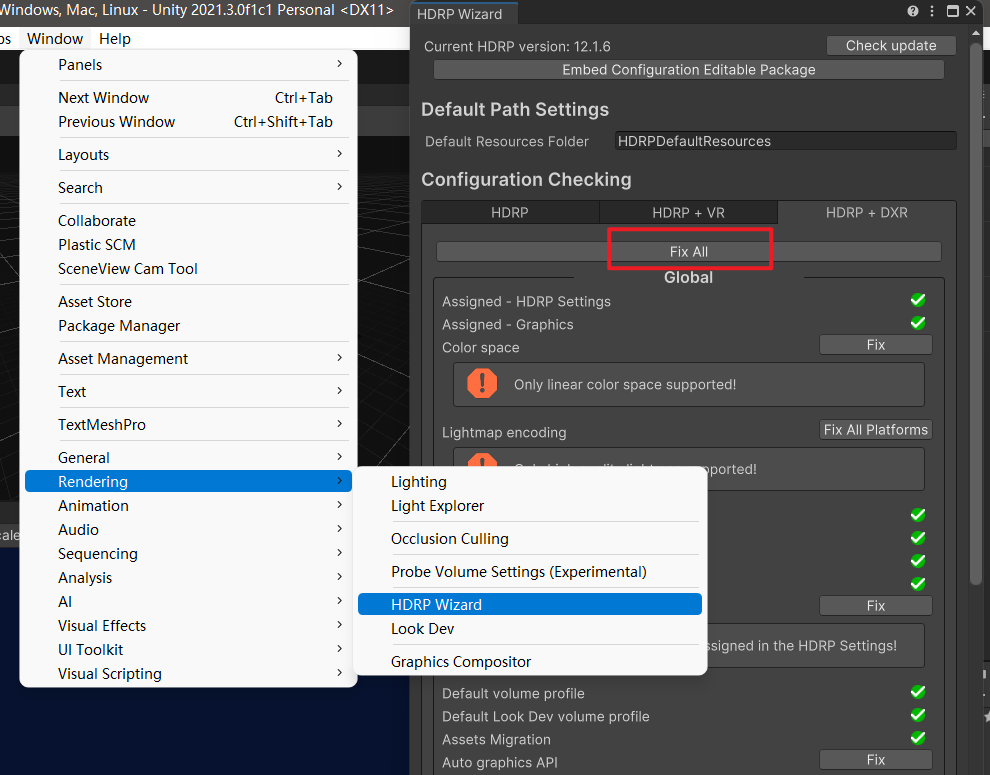Expand the Text submenu
The width and height of the screenshot is (990, 775).
pyautogui.click(x=188, y=392)
